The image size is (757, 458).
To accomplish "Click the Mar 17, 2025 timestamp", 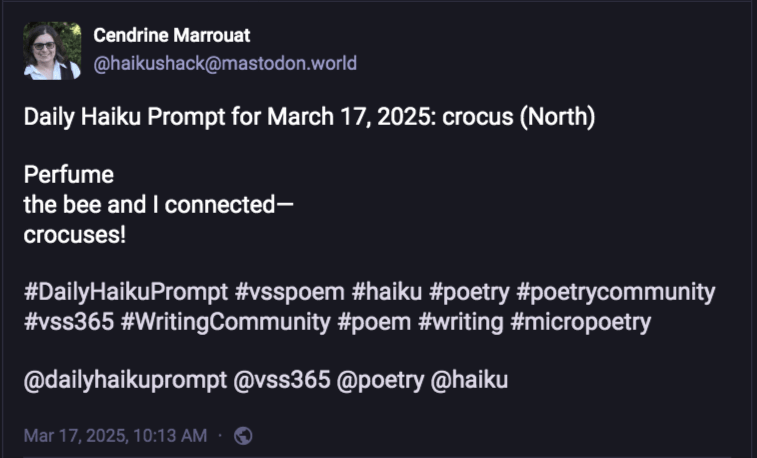I will 115,435.
